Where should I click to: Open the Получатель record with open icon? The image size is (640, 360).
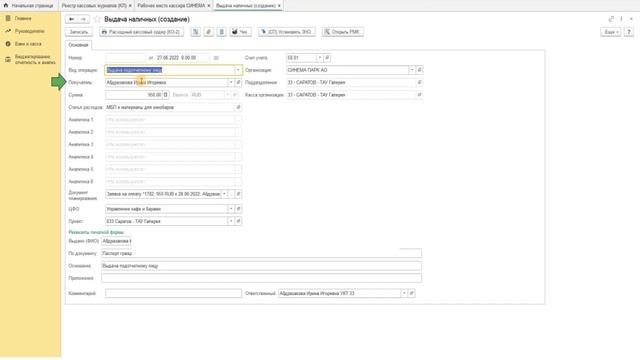coord(238,82)
